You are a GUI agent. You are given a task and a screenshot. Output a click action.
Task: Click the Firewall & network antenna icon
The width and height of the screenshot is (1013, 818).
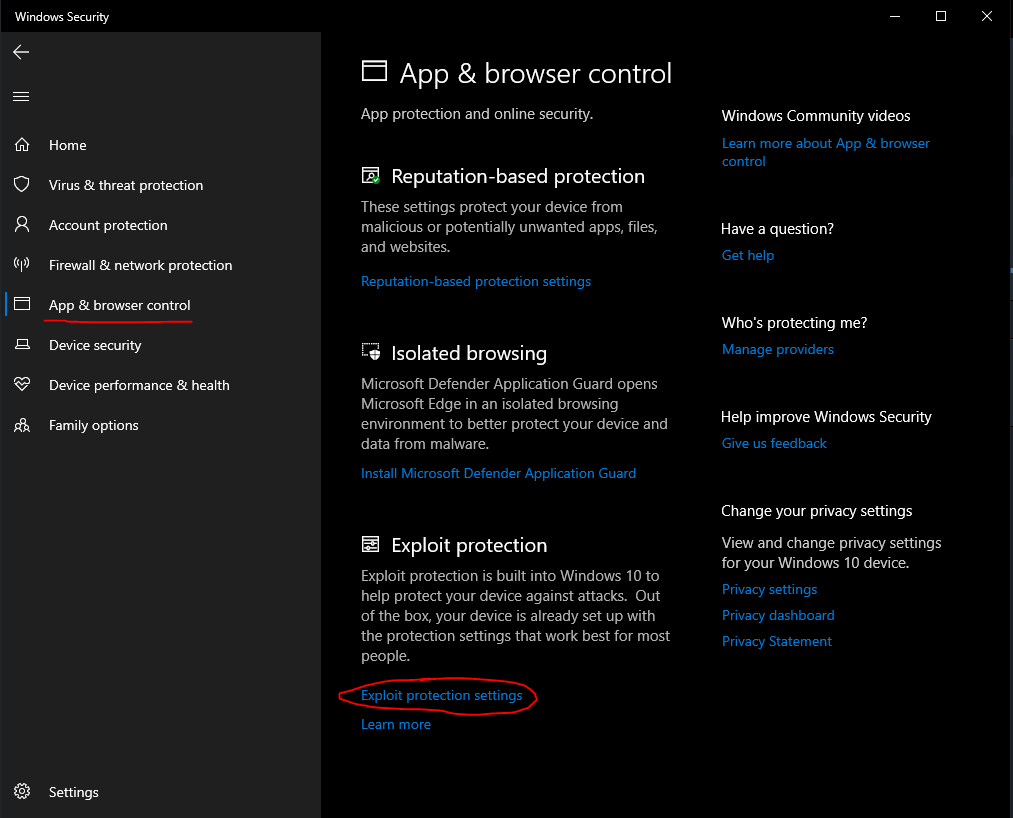[21, 265]
